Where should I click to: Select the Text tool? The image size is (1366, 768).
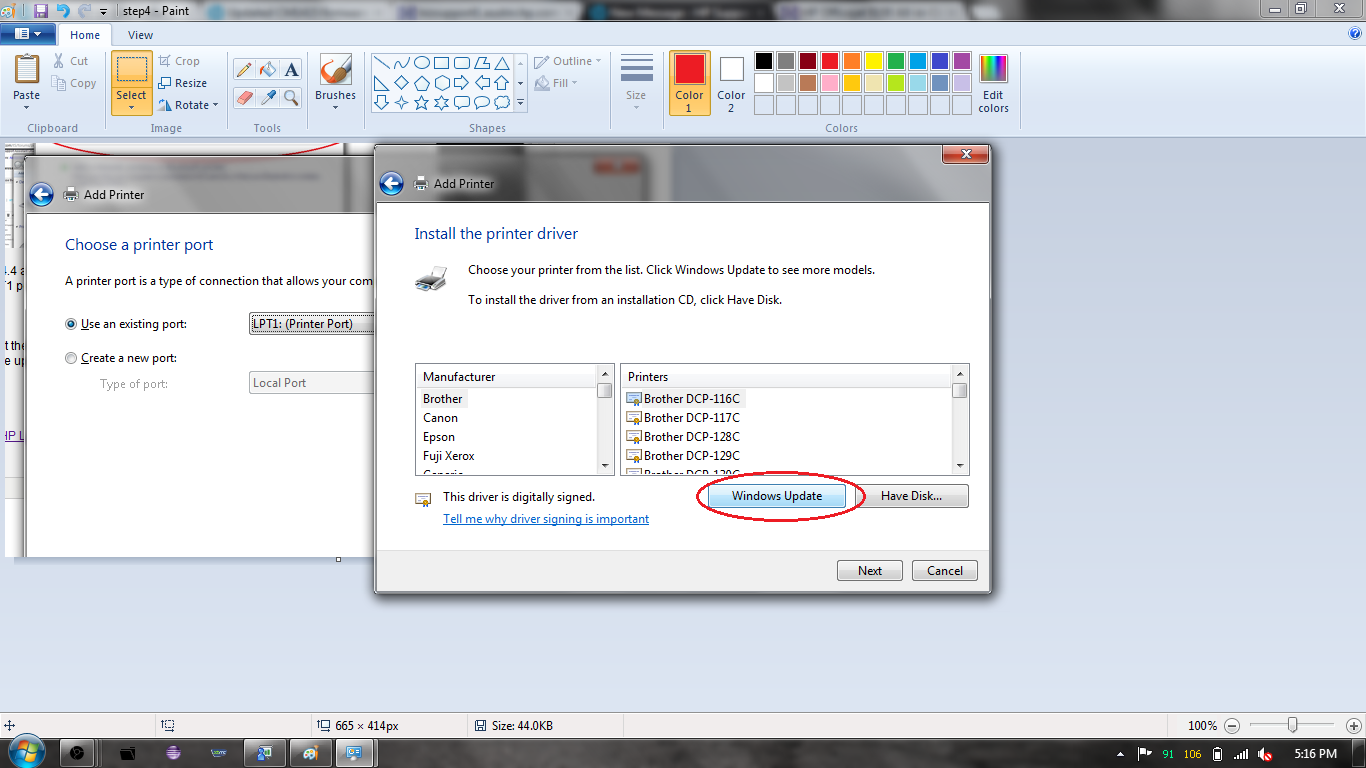pyautogui.click(x=291, y=70)
